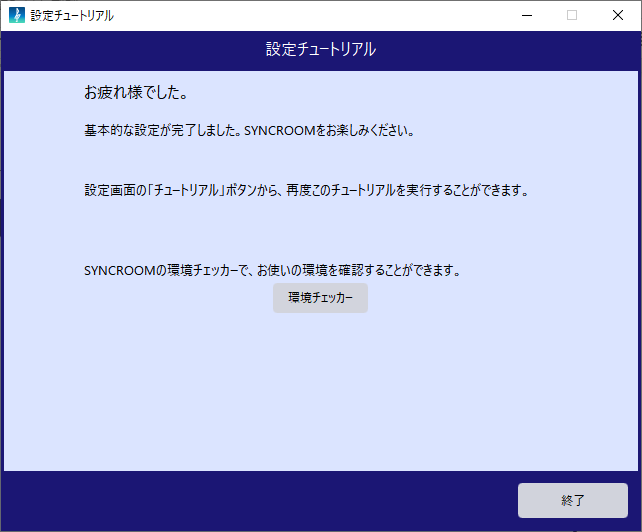Click the window title bar text 設定チュートリアル
The width and height of the screenshot is (642, 532).
(x=72, y=16)
